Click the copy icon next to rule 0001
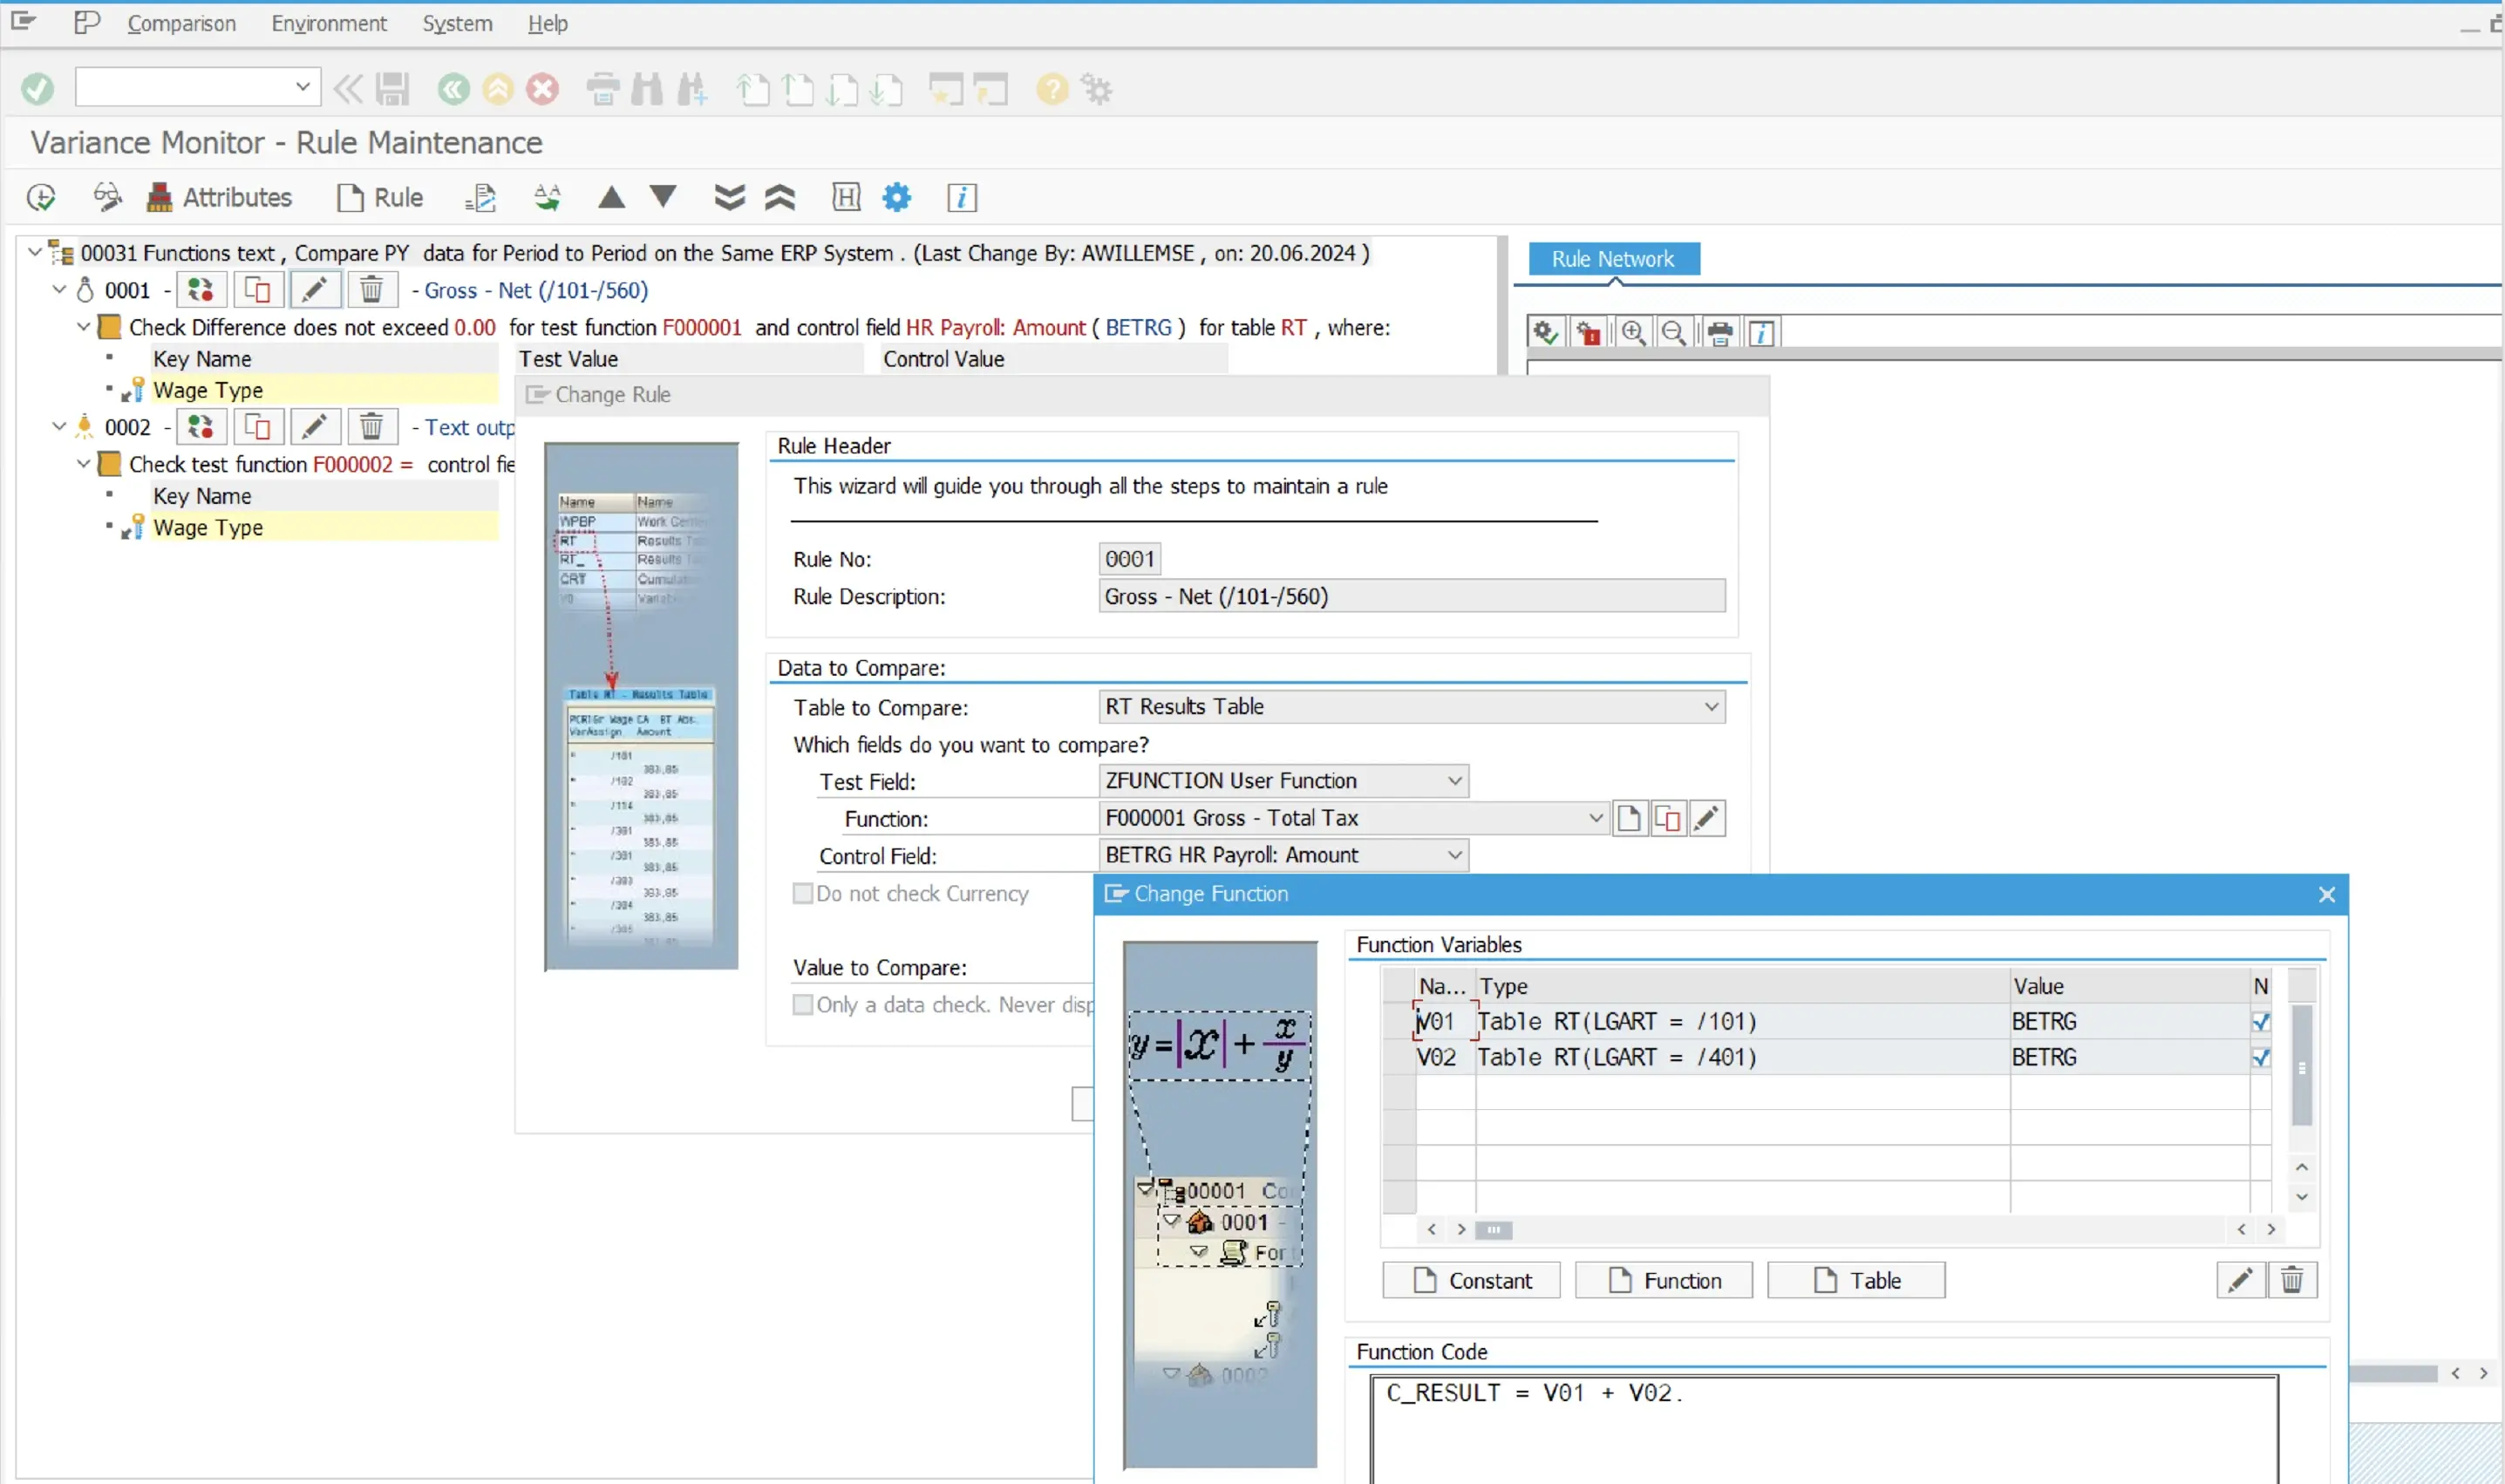 click(257, 290)
